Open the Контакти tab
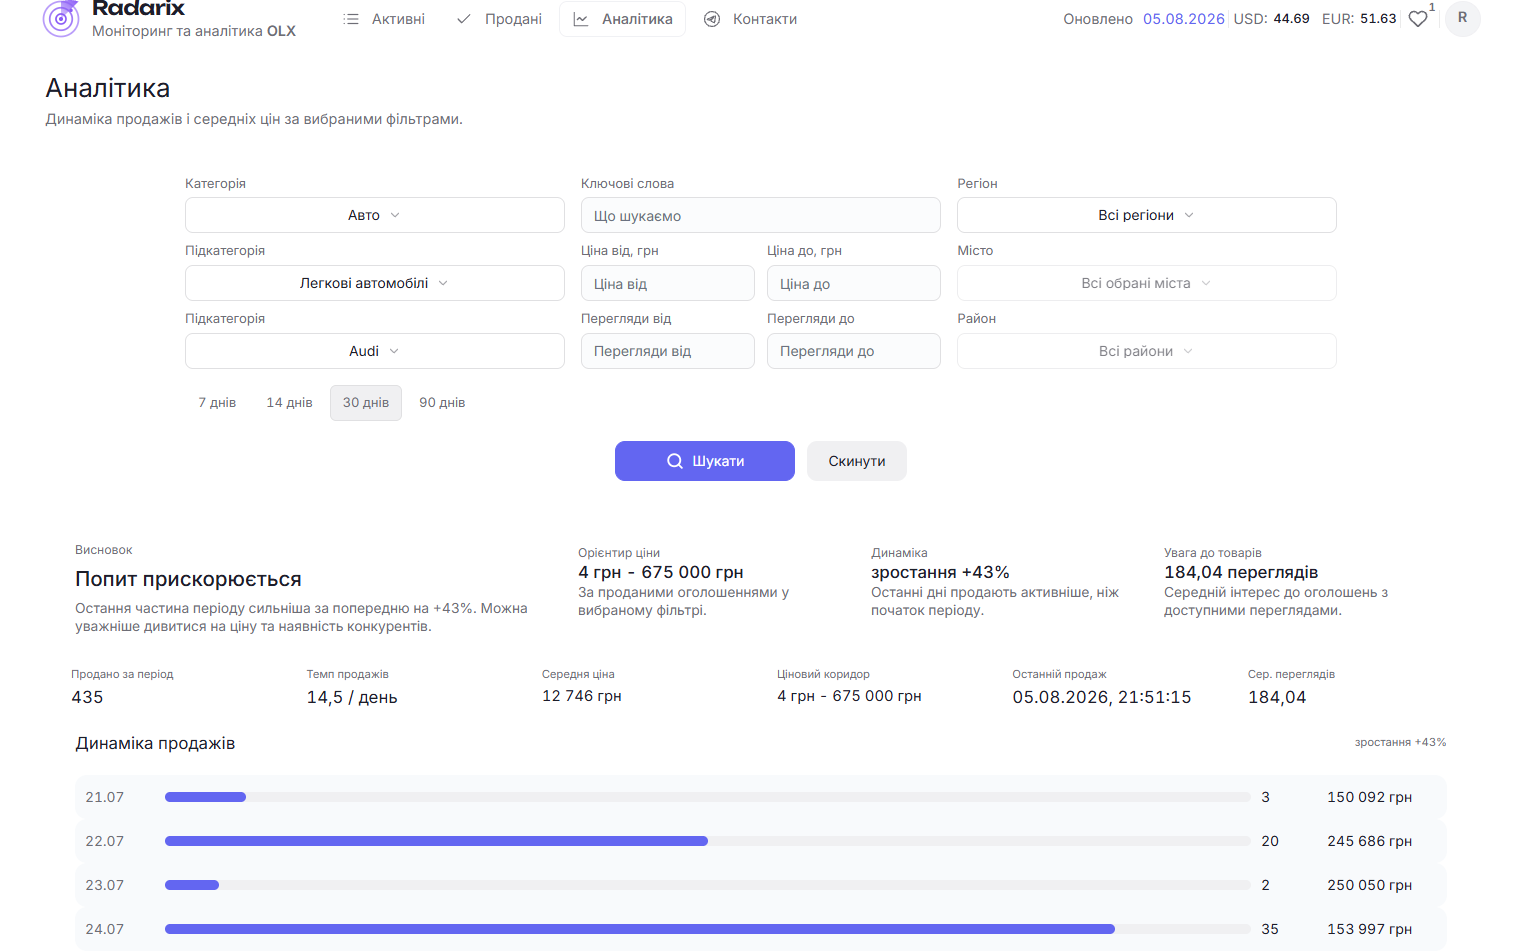The image size is (1518, 951). pos(751,19)
